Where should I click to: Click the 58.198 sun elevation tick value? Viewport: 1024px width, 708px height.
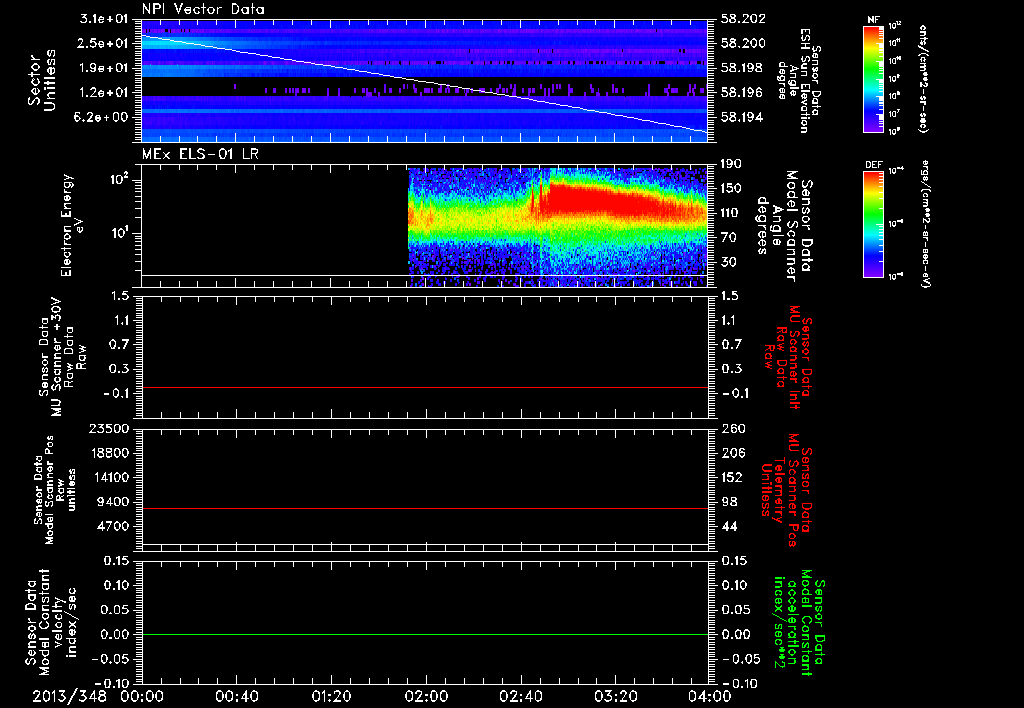[743, 68]
